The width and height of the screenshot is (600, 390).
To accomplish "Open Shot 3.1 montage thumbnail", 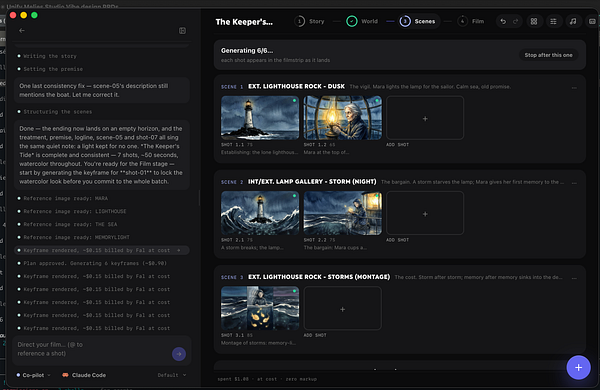I will (x=260, y=308).
